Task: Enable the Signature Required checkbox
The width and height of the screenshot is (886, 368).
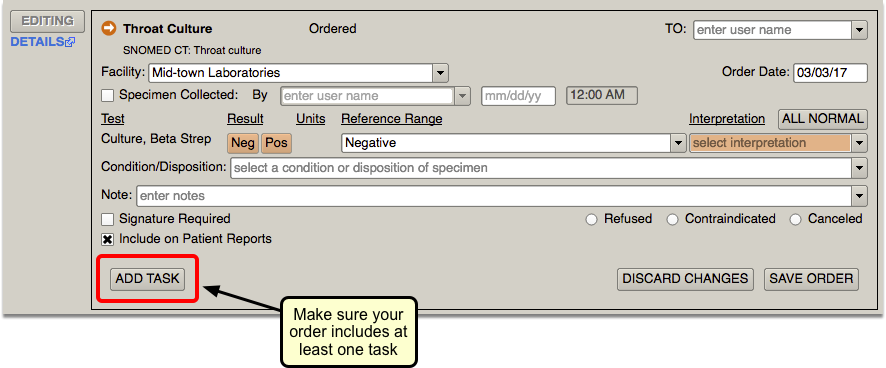Action: [x=107, y=219]
